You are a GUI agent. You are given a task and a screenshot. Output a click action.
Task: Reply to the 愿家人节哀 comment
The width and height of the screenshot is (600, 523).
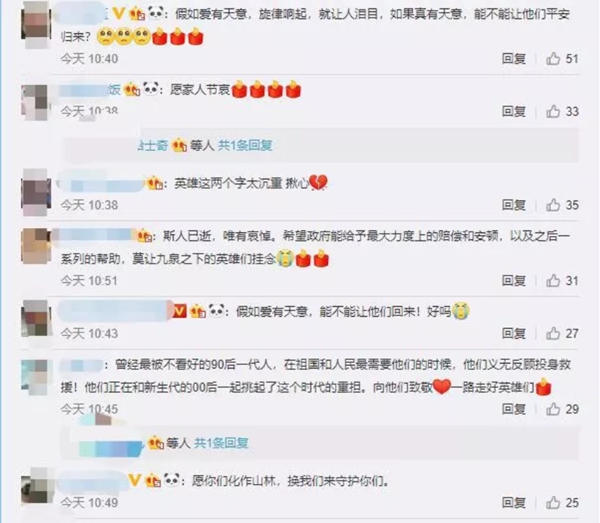514,111
